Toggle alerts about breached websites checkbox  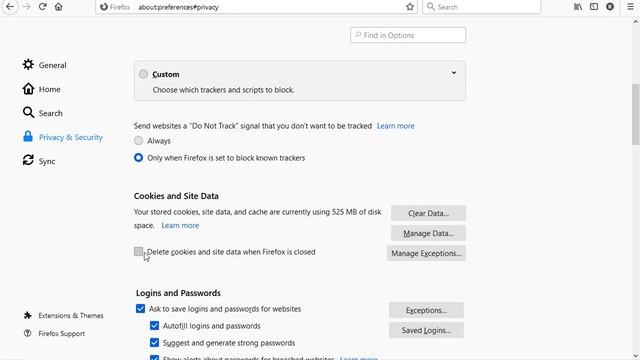pos(154,358)
